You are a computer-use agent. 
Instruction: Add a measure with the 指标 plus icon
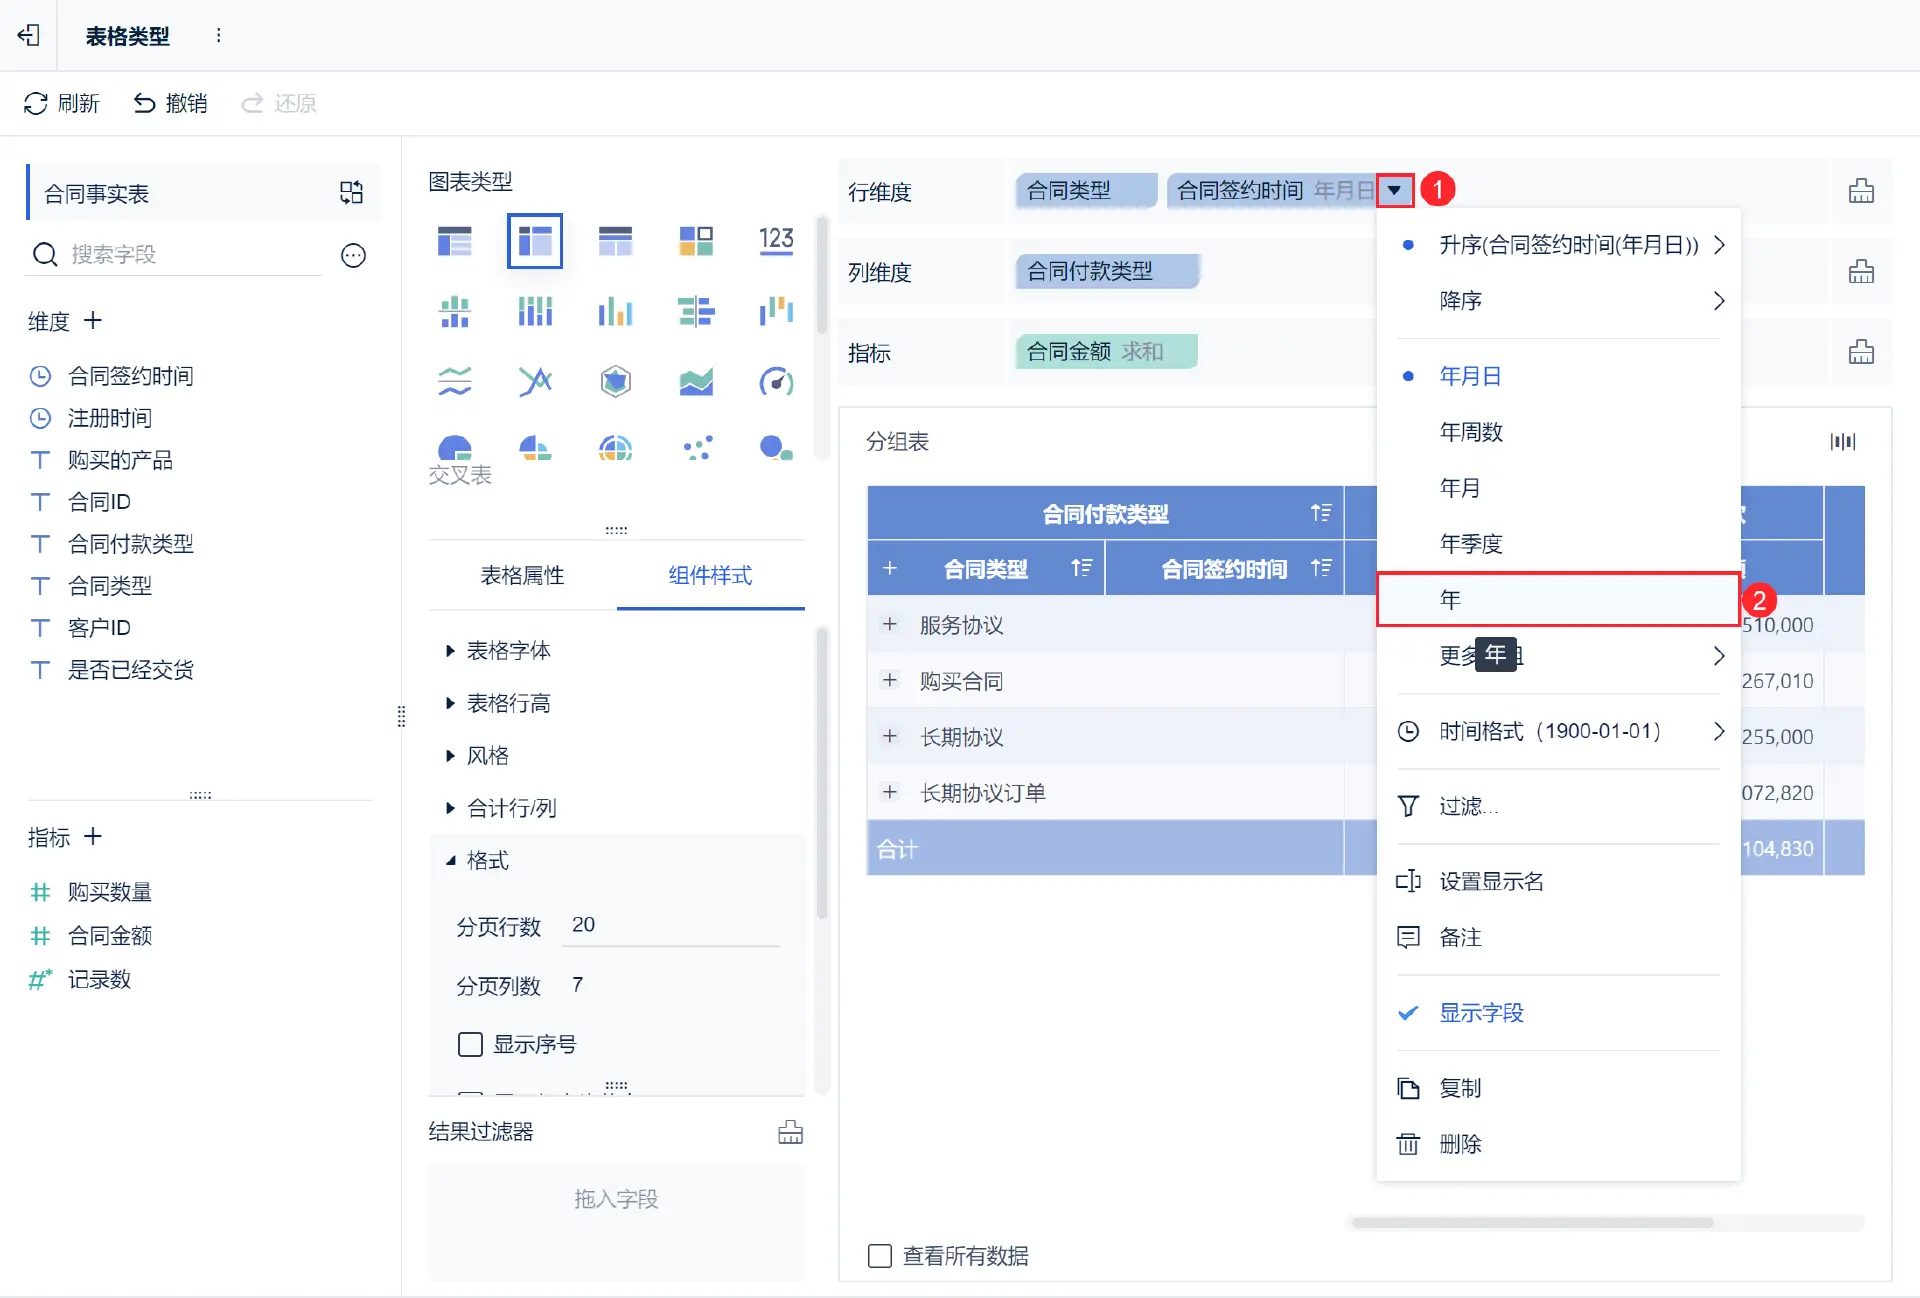click(93, 836)
